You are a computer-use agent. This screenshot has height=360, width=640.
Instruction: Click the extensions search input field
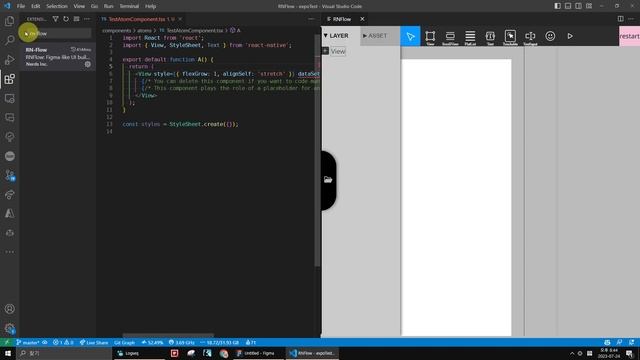[x=57, y=33]
